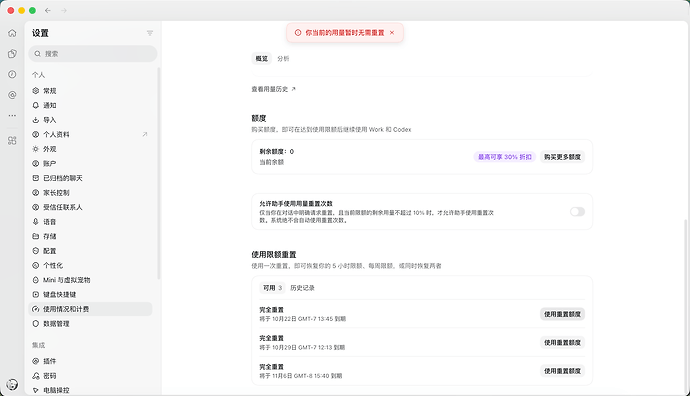Open the 配置 settings icon
Viewport: 690px width, 396px height.
[x=36, y=251]
